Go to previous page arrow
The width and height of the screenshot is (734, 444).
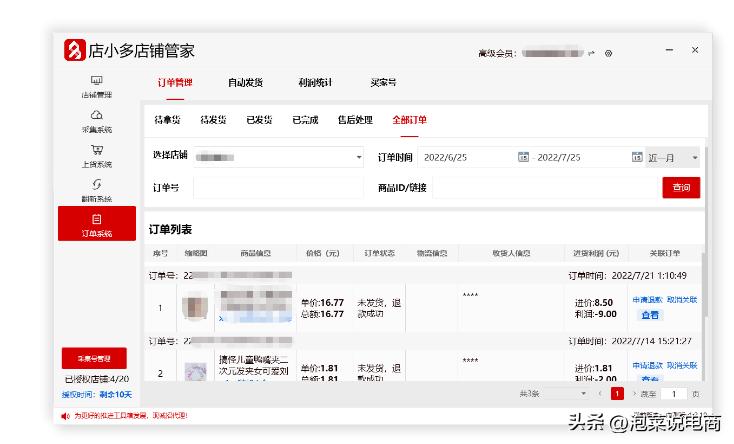click(600, 394)
